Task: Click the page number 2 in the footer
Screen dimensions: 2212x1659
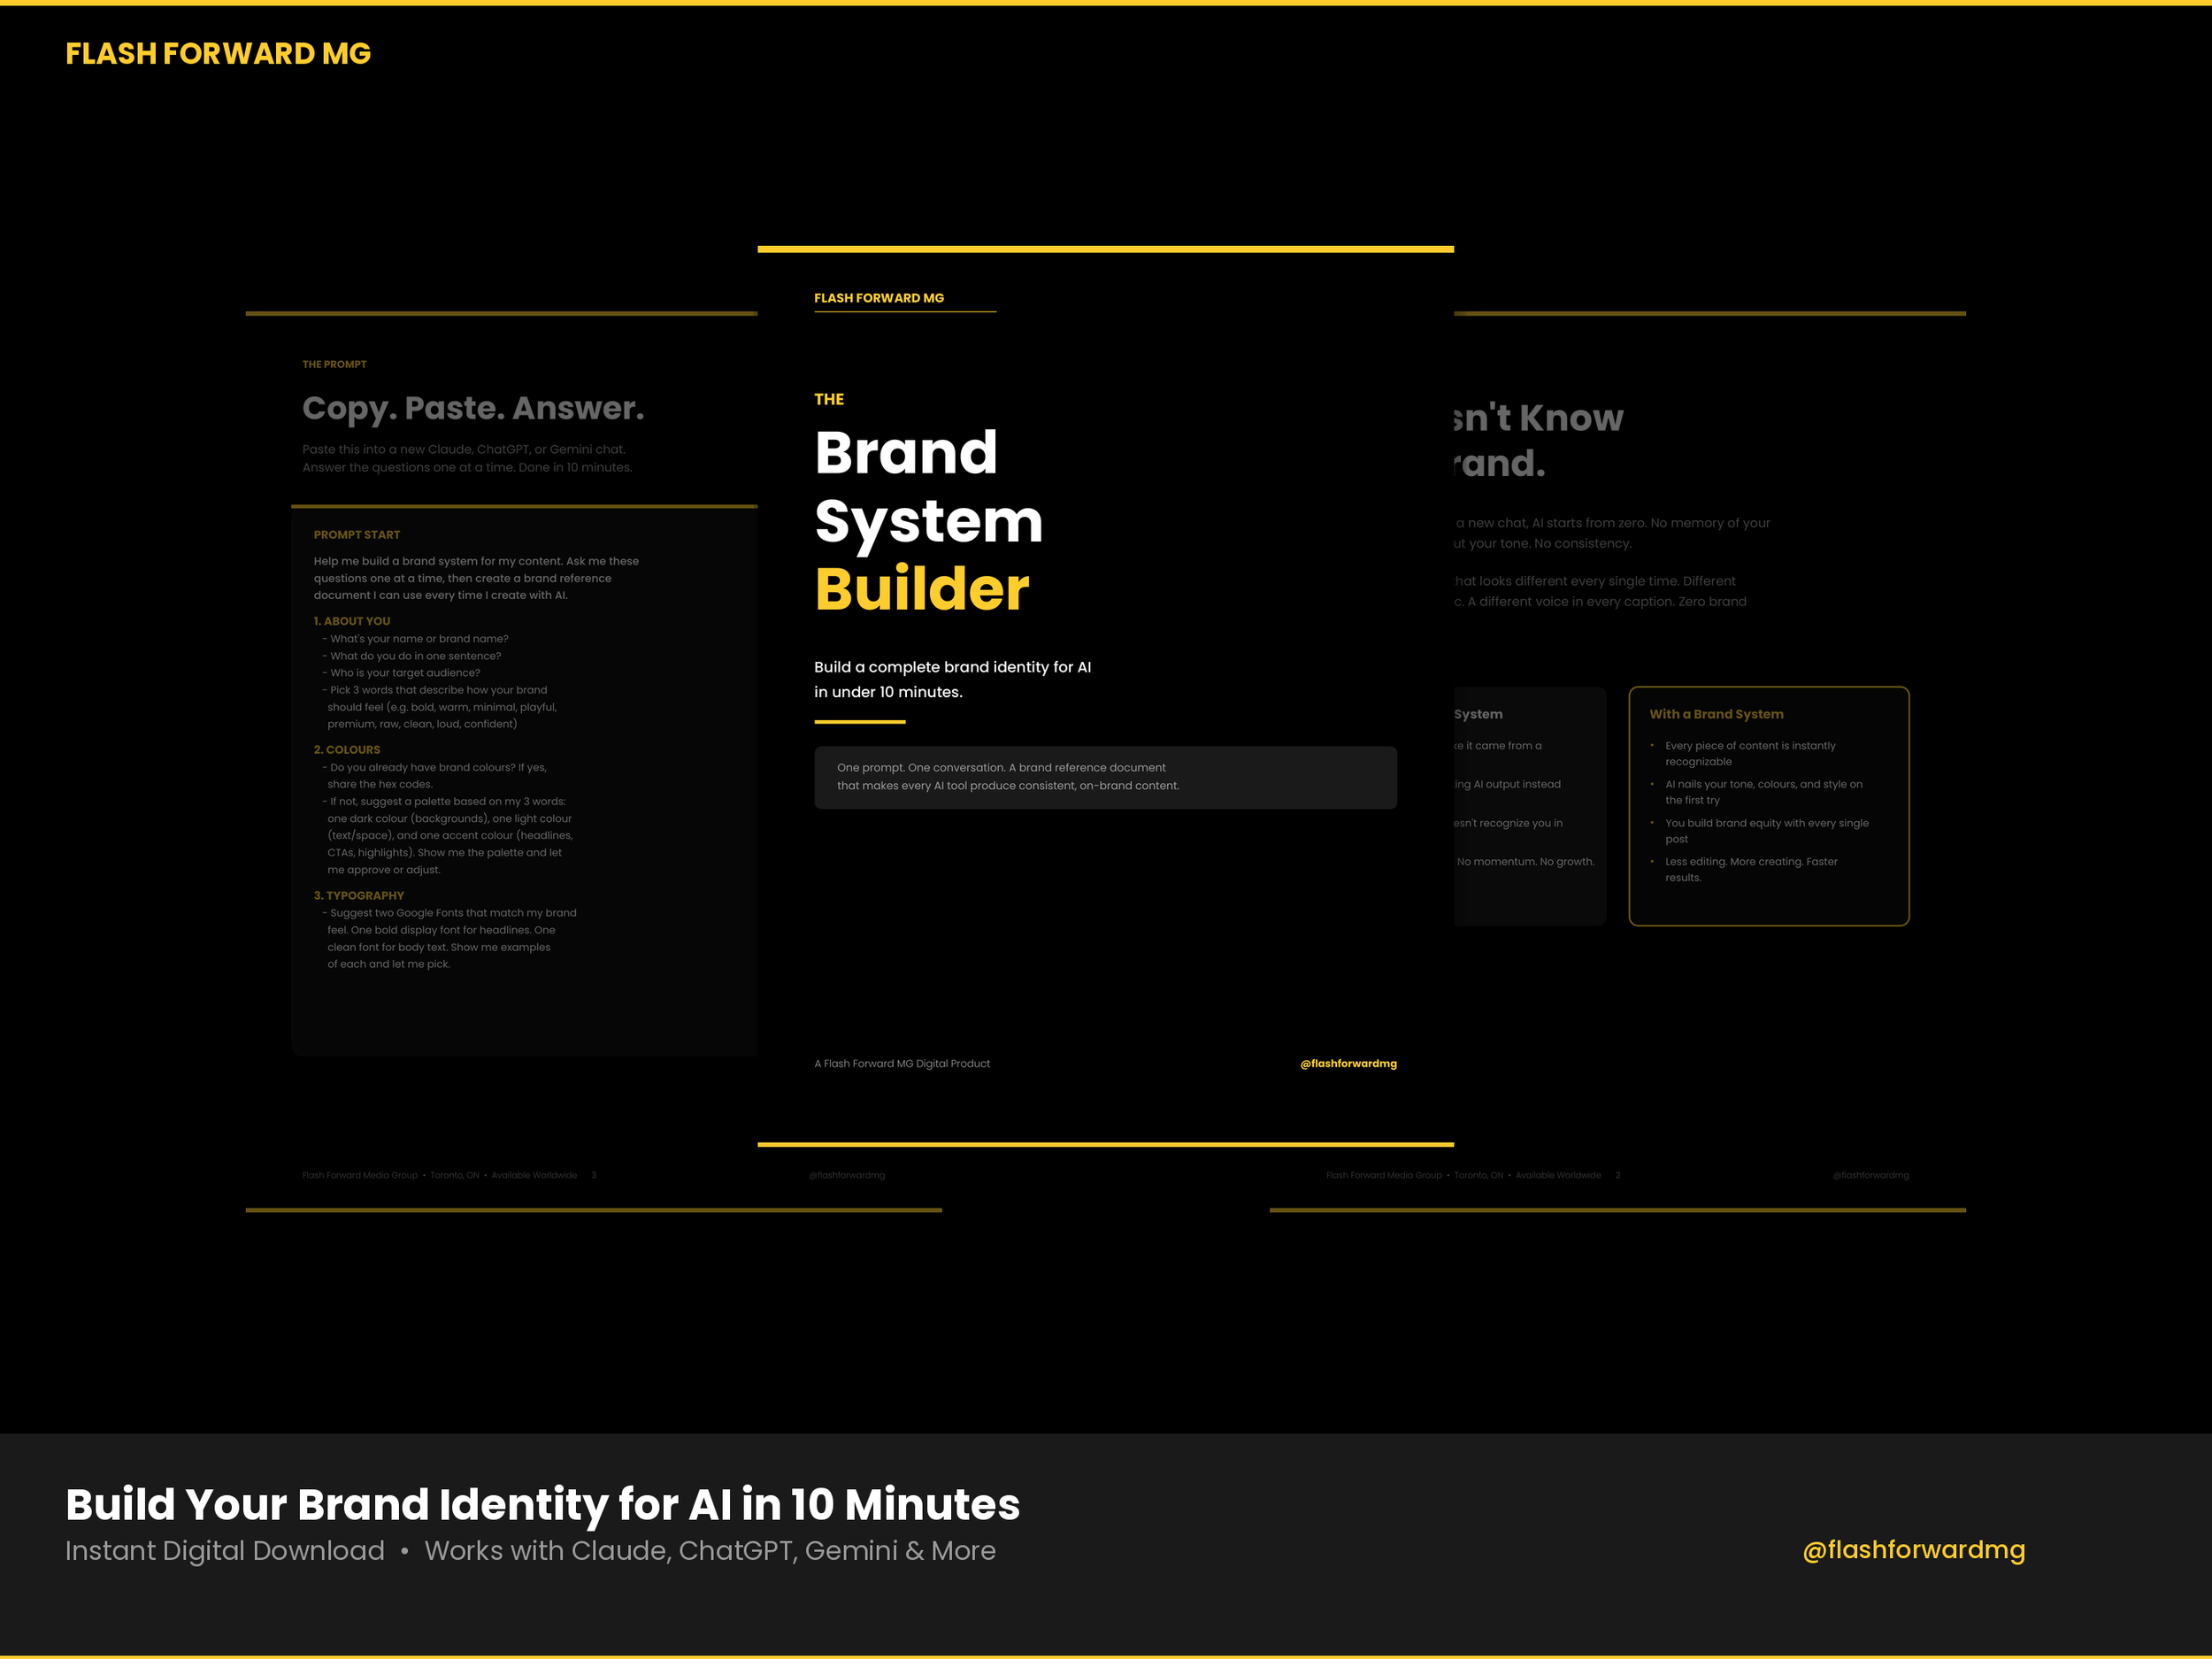Action: click(1617, 1175)
